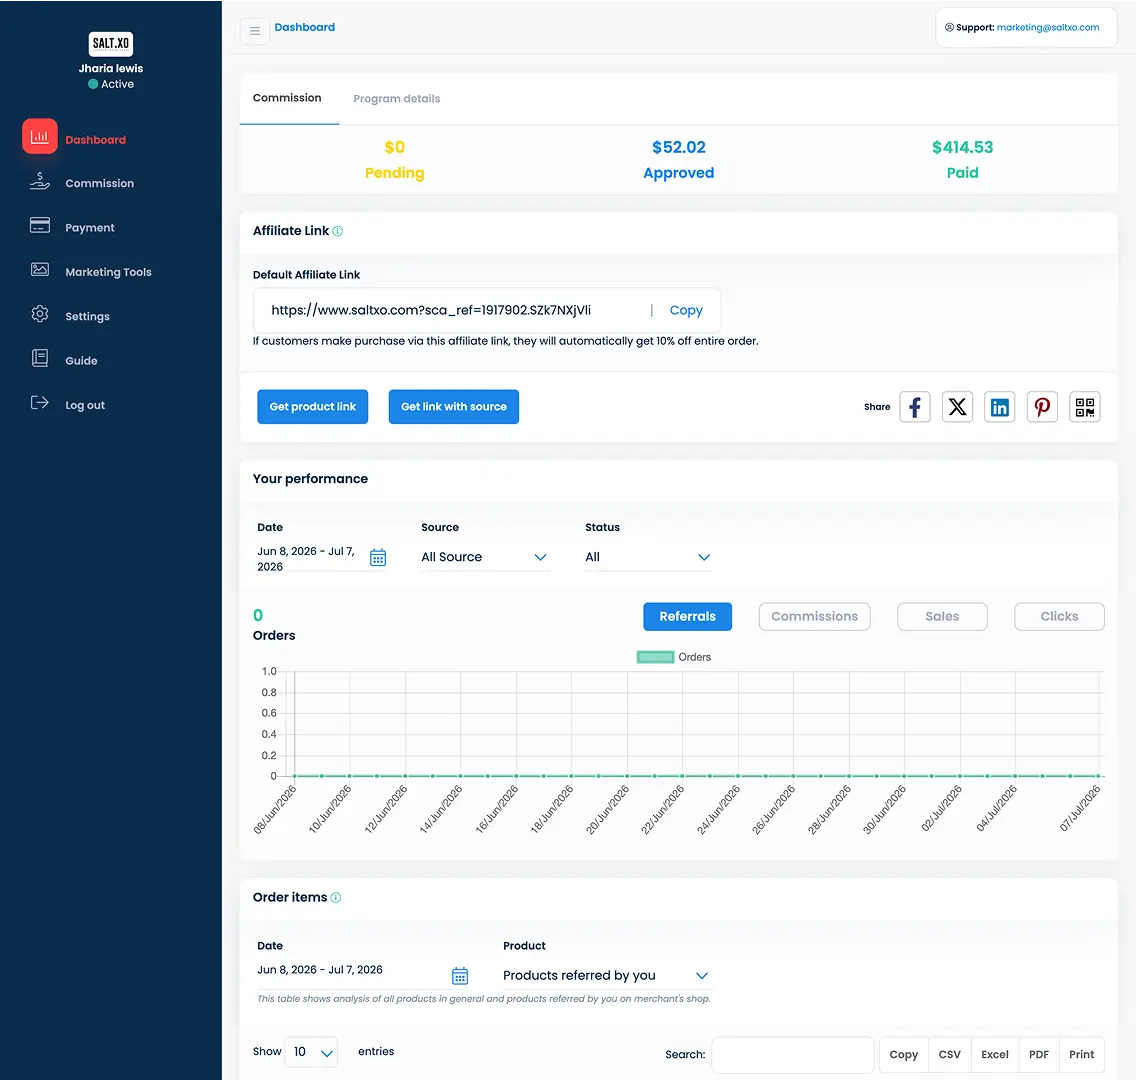
Task: Select the Referrals chart button
Action: pos(687,616)
